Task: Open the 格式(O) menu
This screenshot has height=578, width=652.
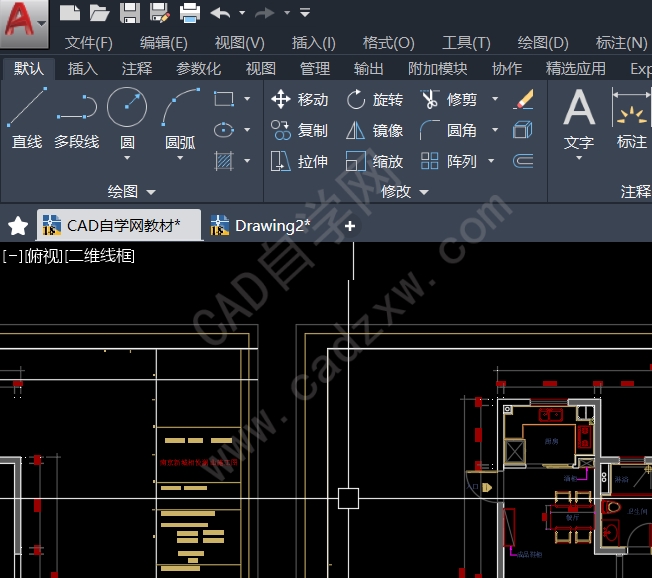Action: point(388,43)
